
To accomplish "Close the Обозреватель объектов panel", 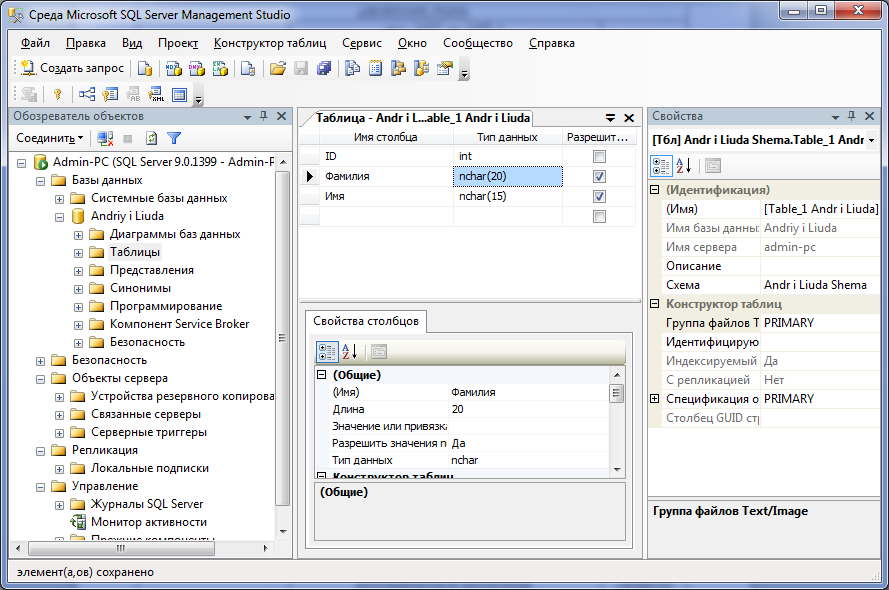I will coord(281,116).
